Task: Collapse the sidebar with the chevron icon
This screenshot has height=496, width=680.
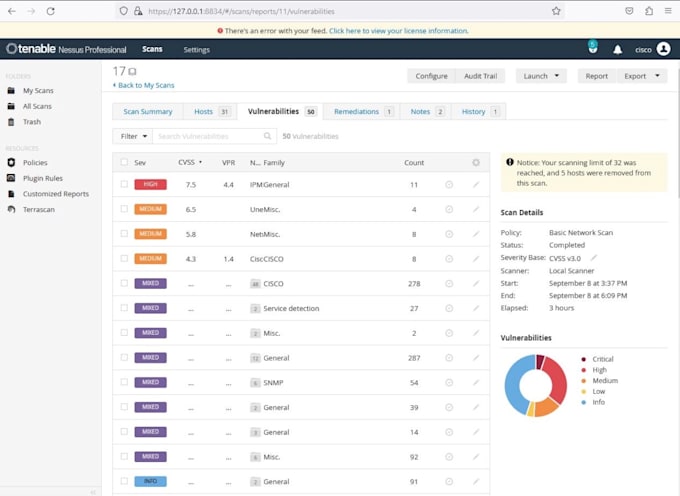Action: [x=93, y=492]
